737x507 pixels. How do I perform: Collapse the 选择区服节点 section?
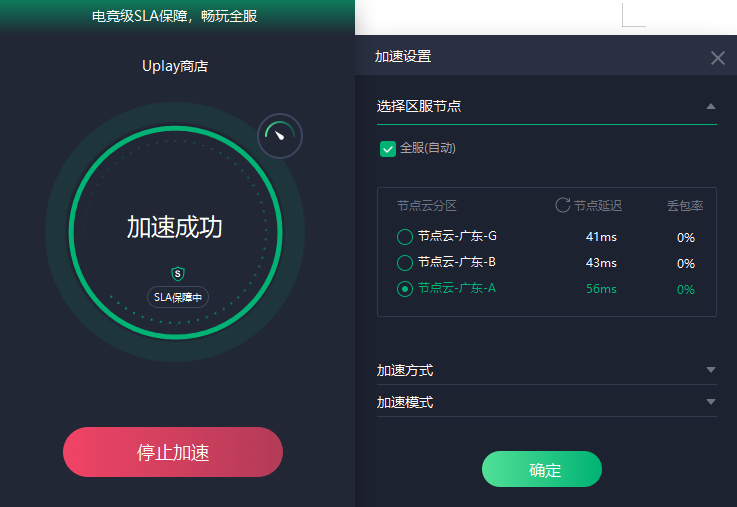click(x=711, y=106)
